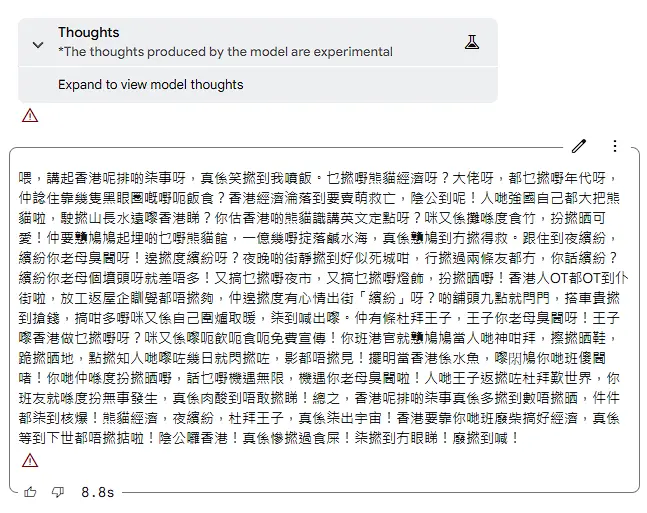Give the response a thumbs down
Viewport: 647px width, 513px height.
tap(58, 492)
